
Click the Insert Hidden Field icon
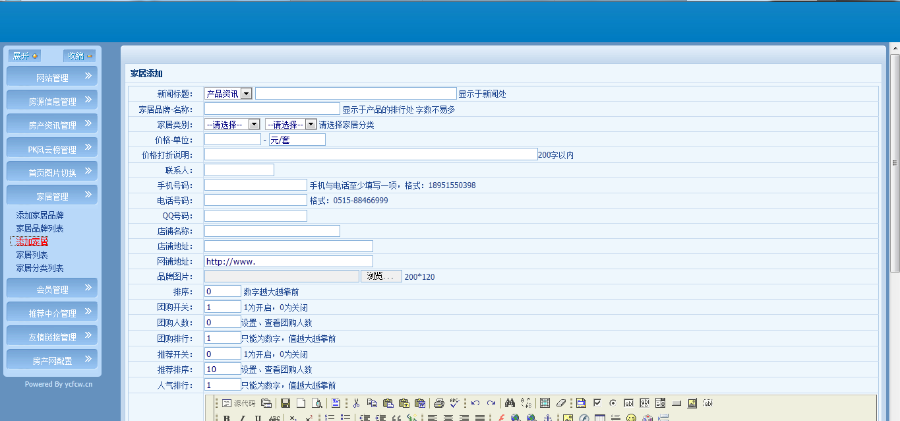point(708,403)
